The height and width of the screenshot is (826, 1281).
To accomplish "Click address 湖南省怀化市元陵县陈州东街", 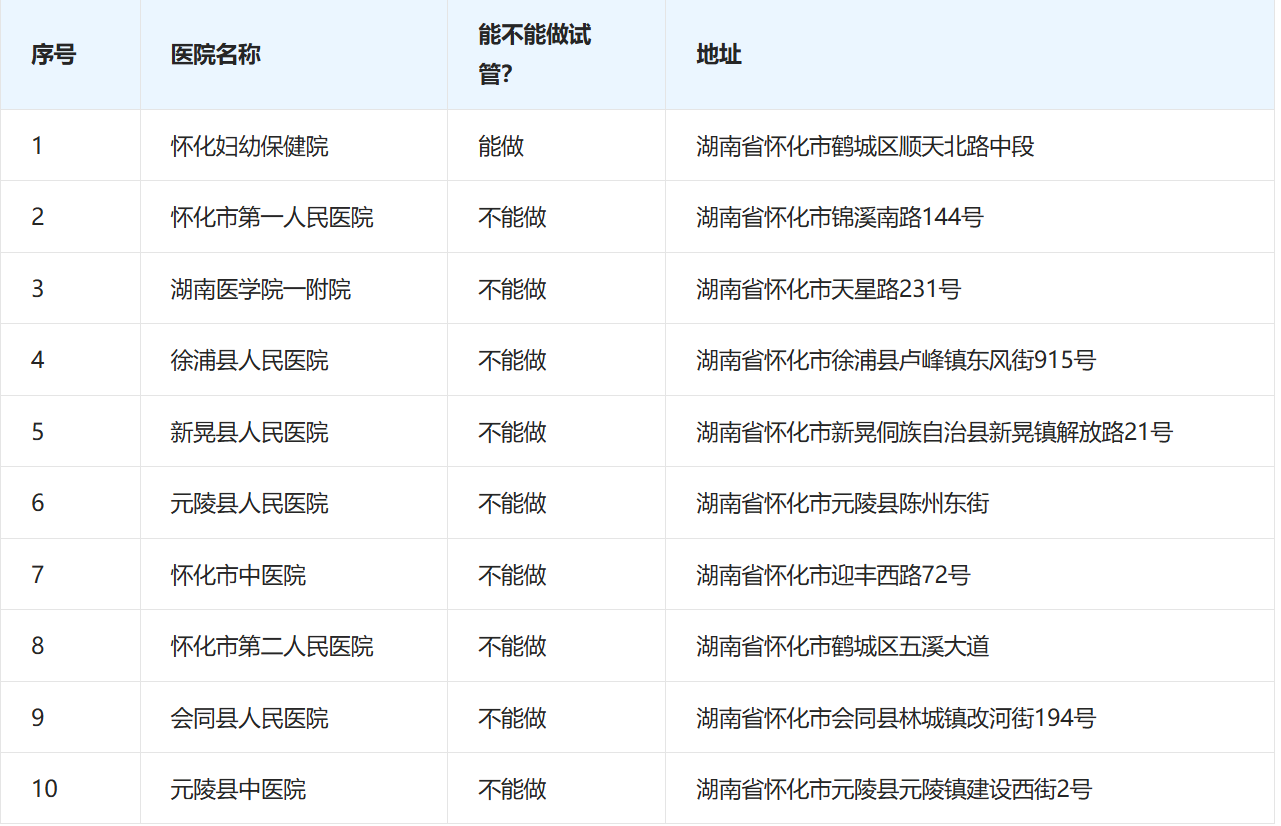I will (843, 503).
